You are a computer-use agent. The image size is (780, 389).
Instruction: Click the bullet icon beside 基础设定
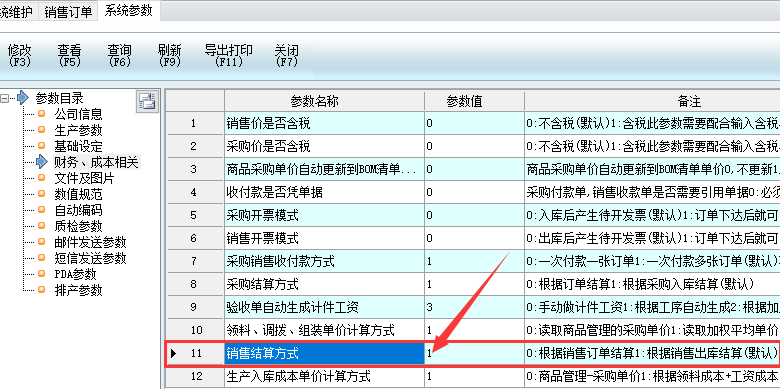coord(42,146)
